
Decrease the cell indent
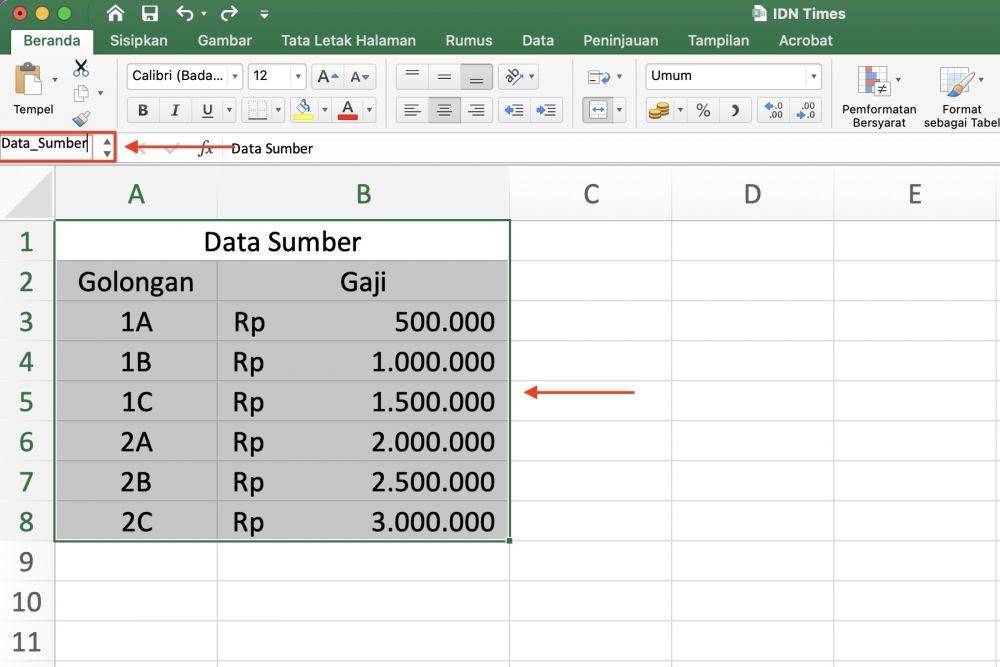514,110
